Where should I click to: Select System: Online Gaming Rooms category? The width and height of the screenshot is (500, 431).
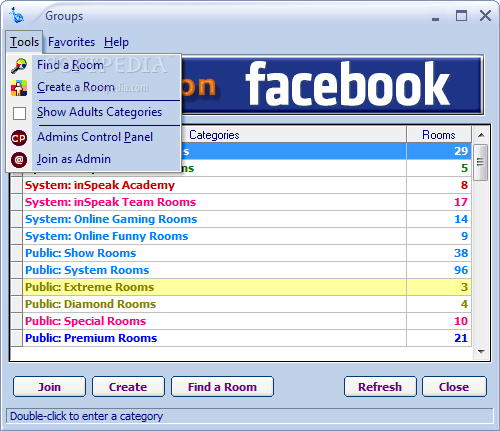[x=215, y=219]
